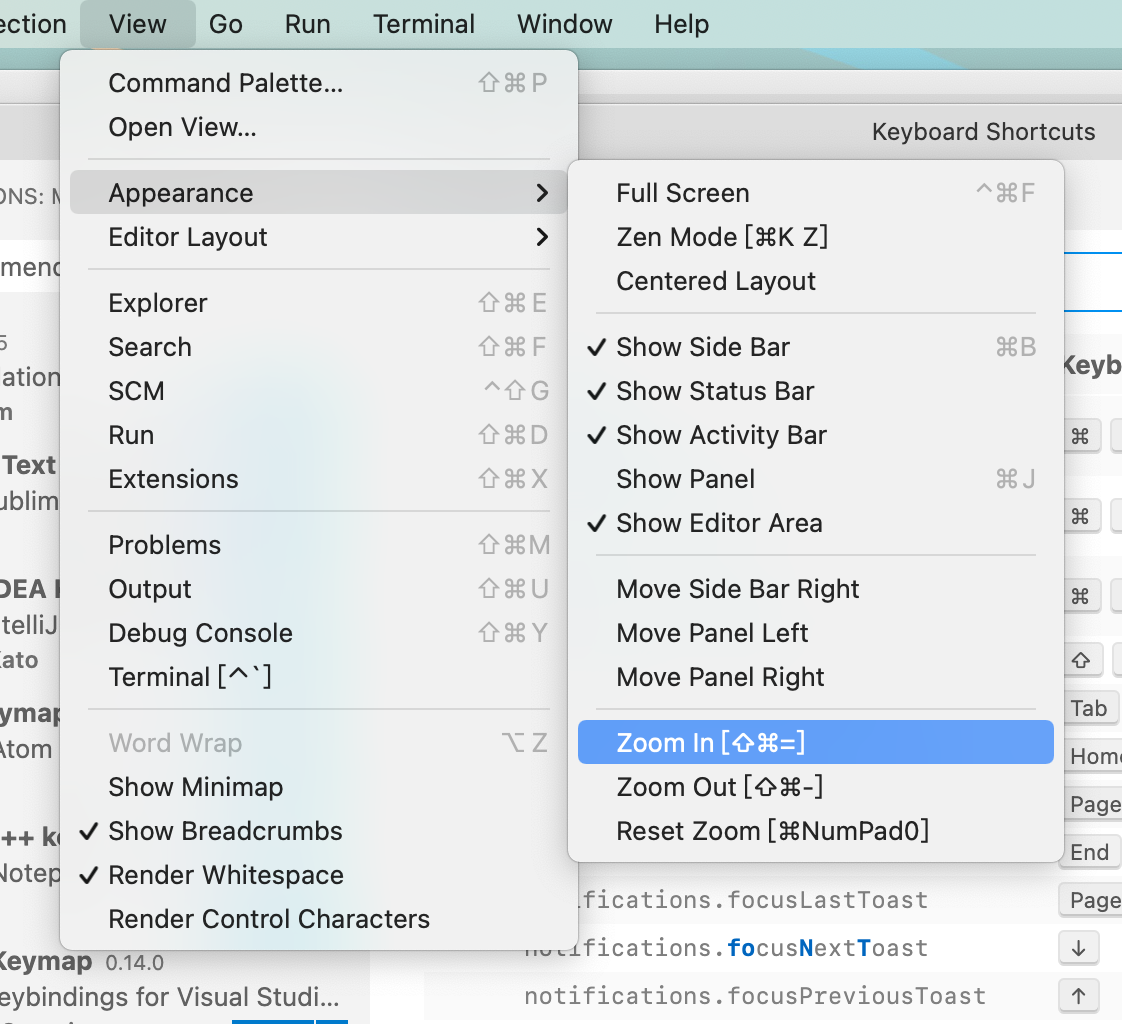Click the Tab keycap icon
The image size is (1122, 1024).
tap(1090, 708)
